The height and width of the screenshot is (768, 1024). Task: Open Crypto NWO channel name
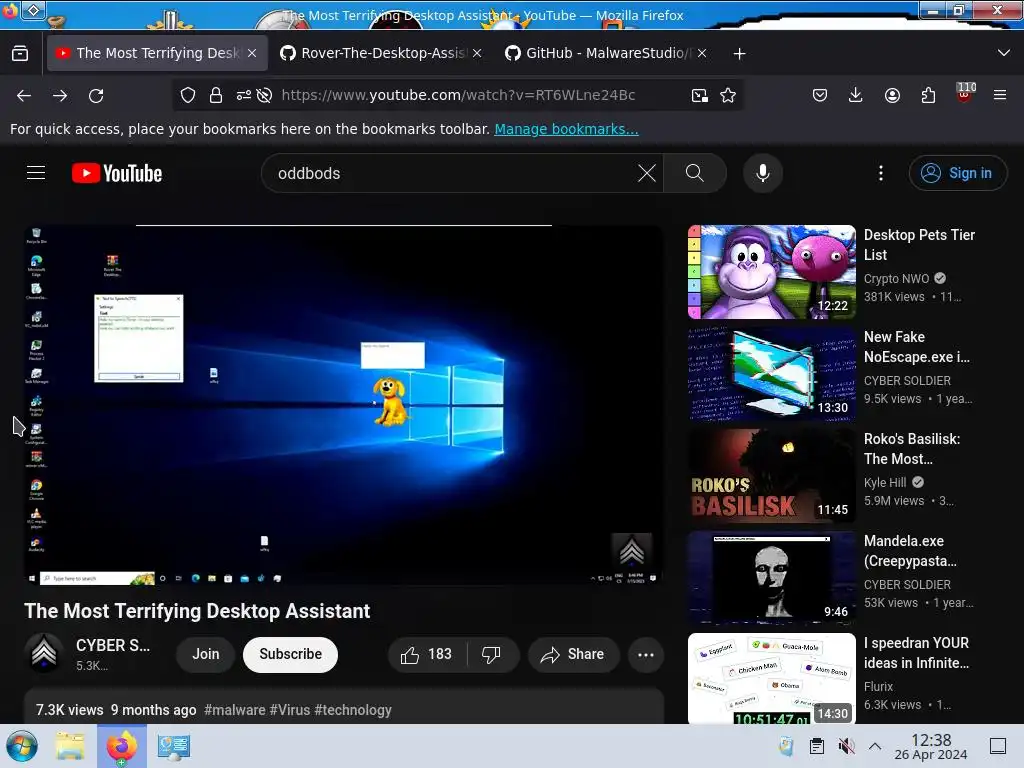pyautogui.click(x=896, y=279)
